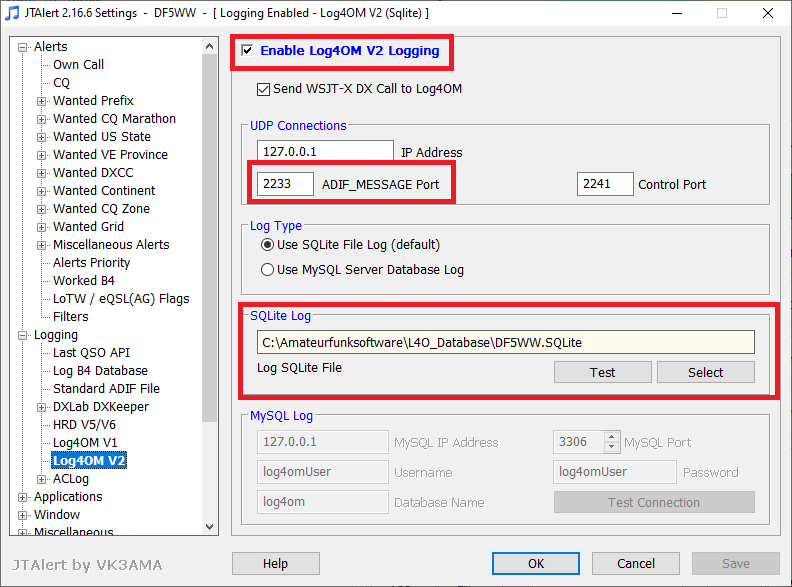The image size is (792, 587).
Task: Click the Help button
Action: (276, 563)
